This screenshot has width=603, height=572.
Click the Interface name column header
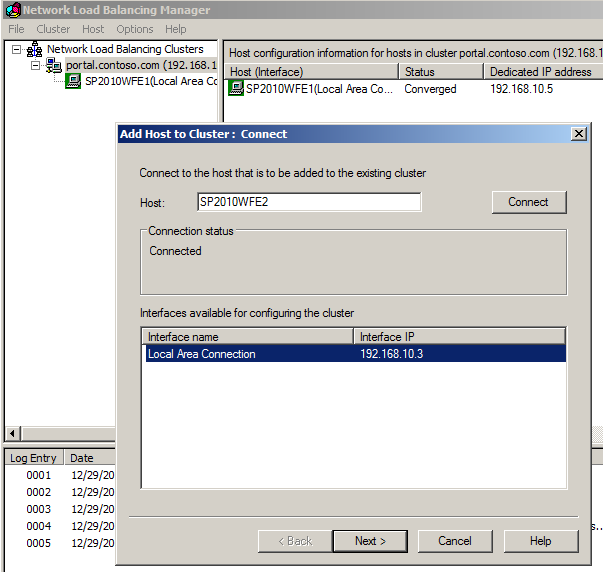tap(247, 337)
